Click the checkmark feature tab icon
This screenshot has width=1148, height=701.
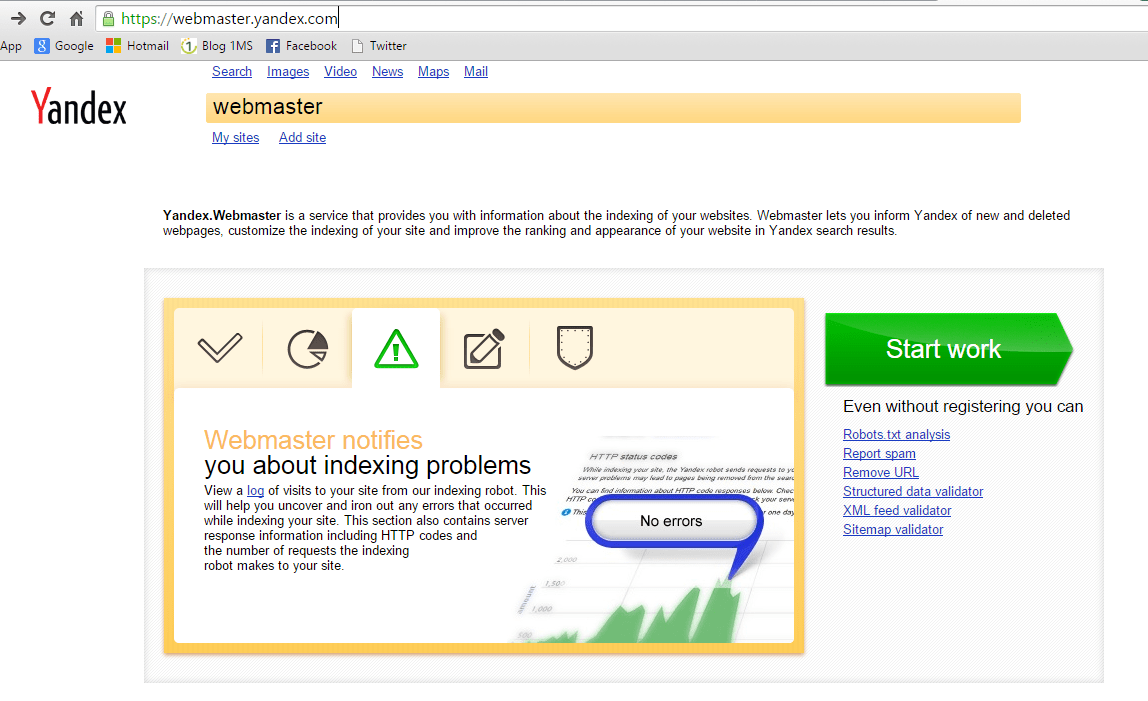(220, 348)
